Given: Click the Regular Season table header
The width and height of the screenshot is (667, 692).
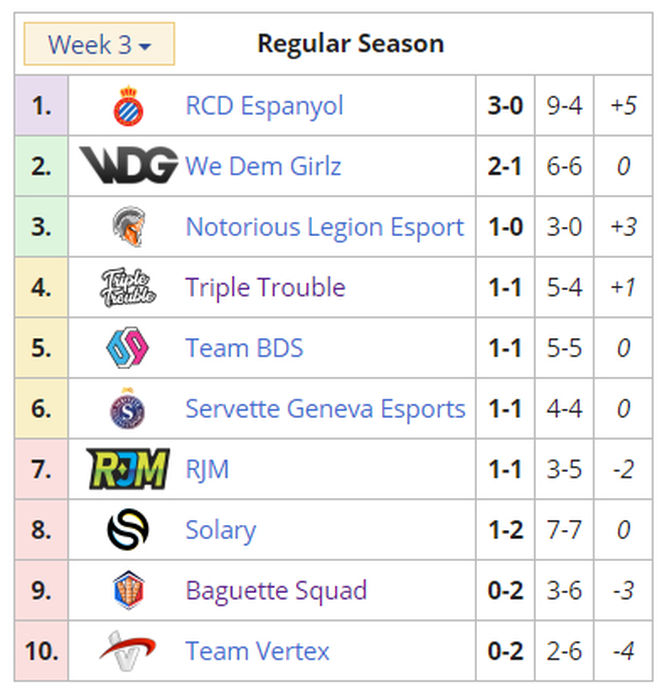Looking at the screenshot, I should click(x=350, y=44).
